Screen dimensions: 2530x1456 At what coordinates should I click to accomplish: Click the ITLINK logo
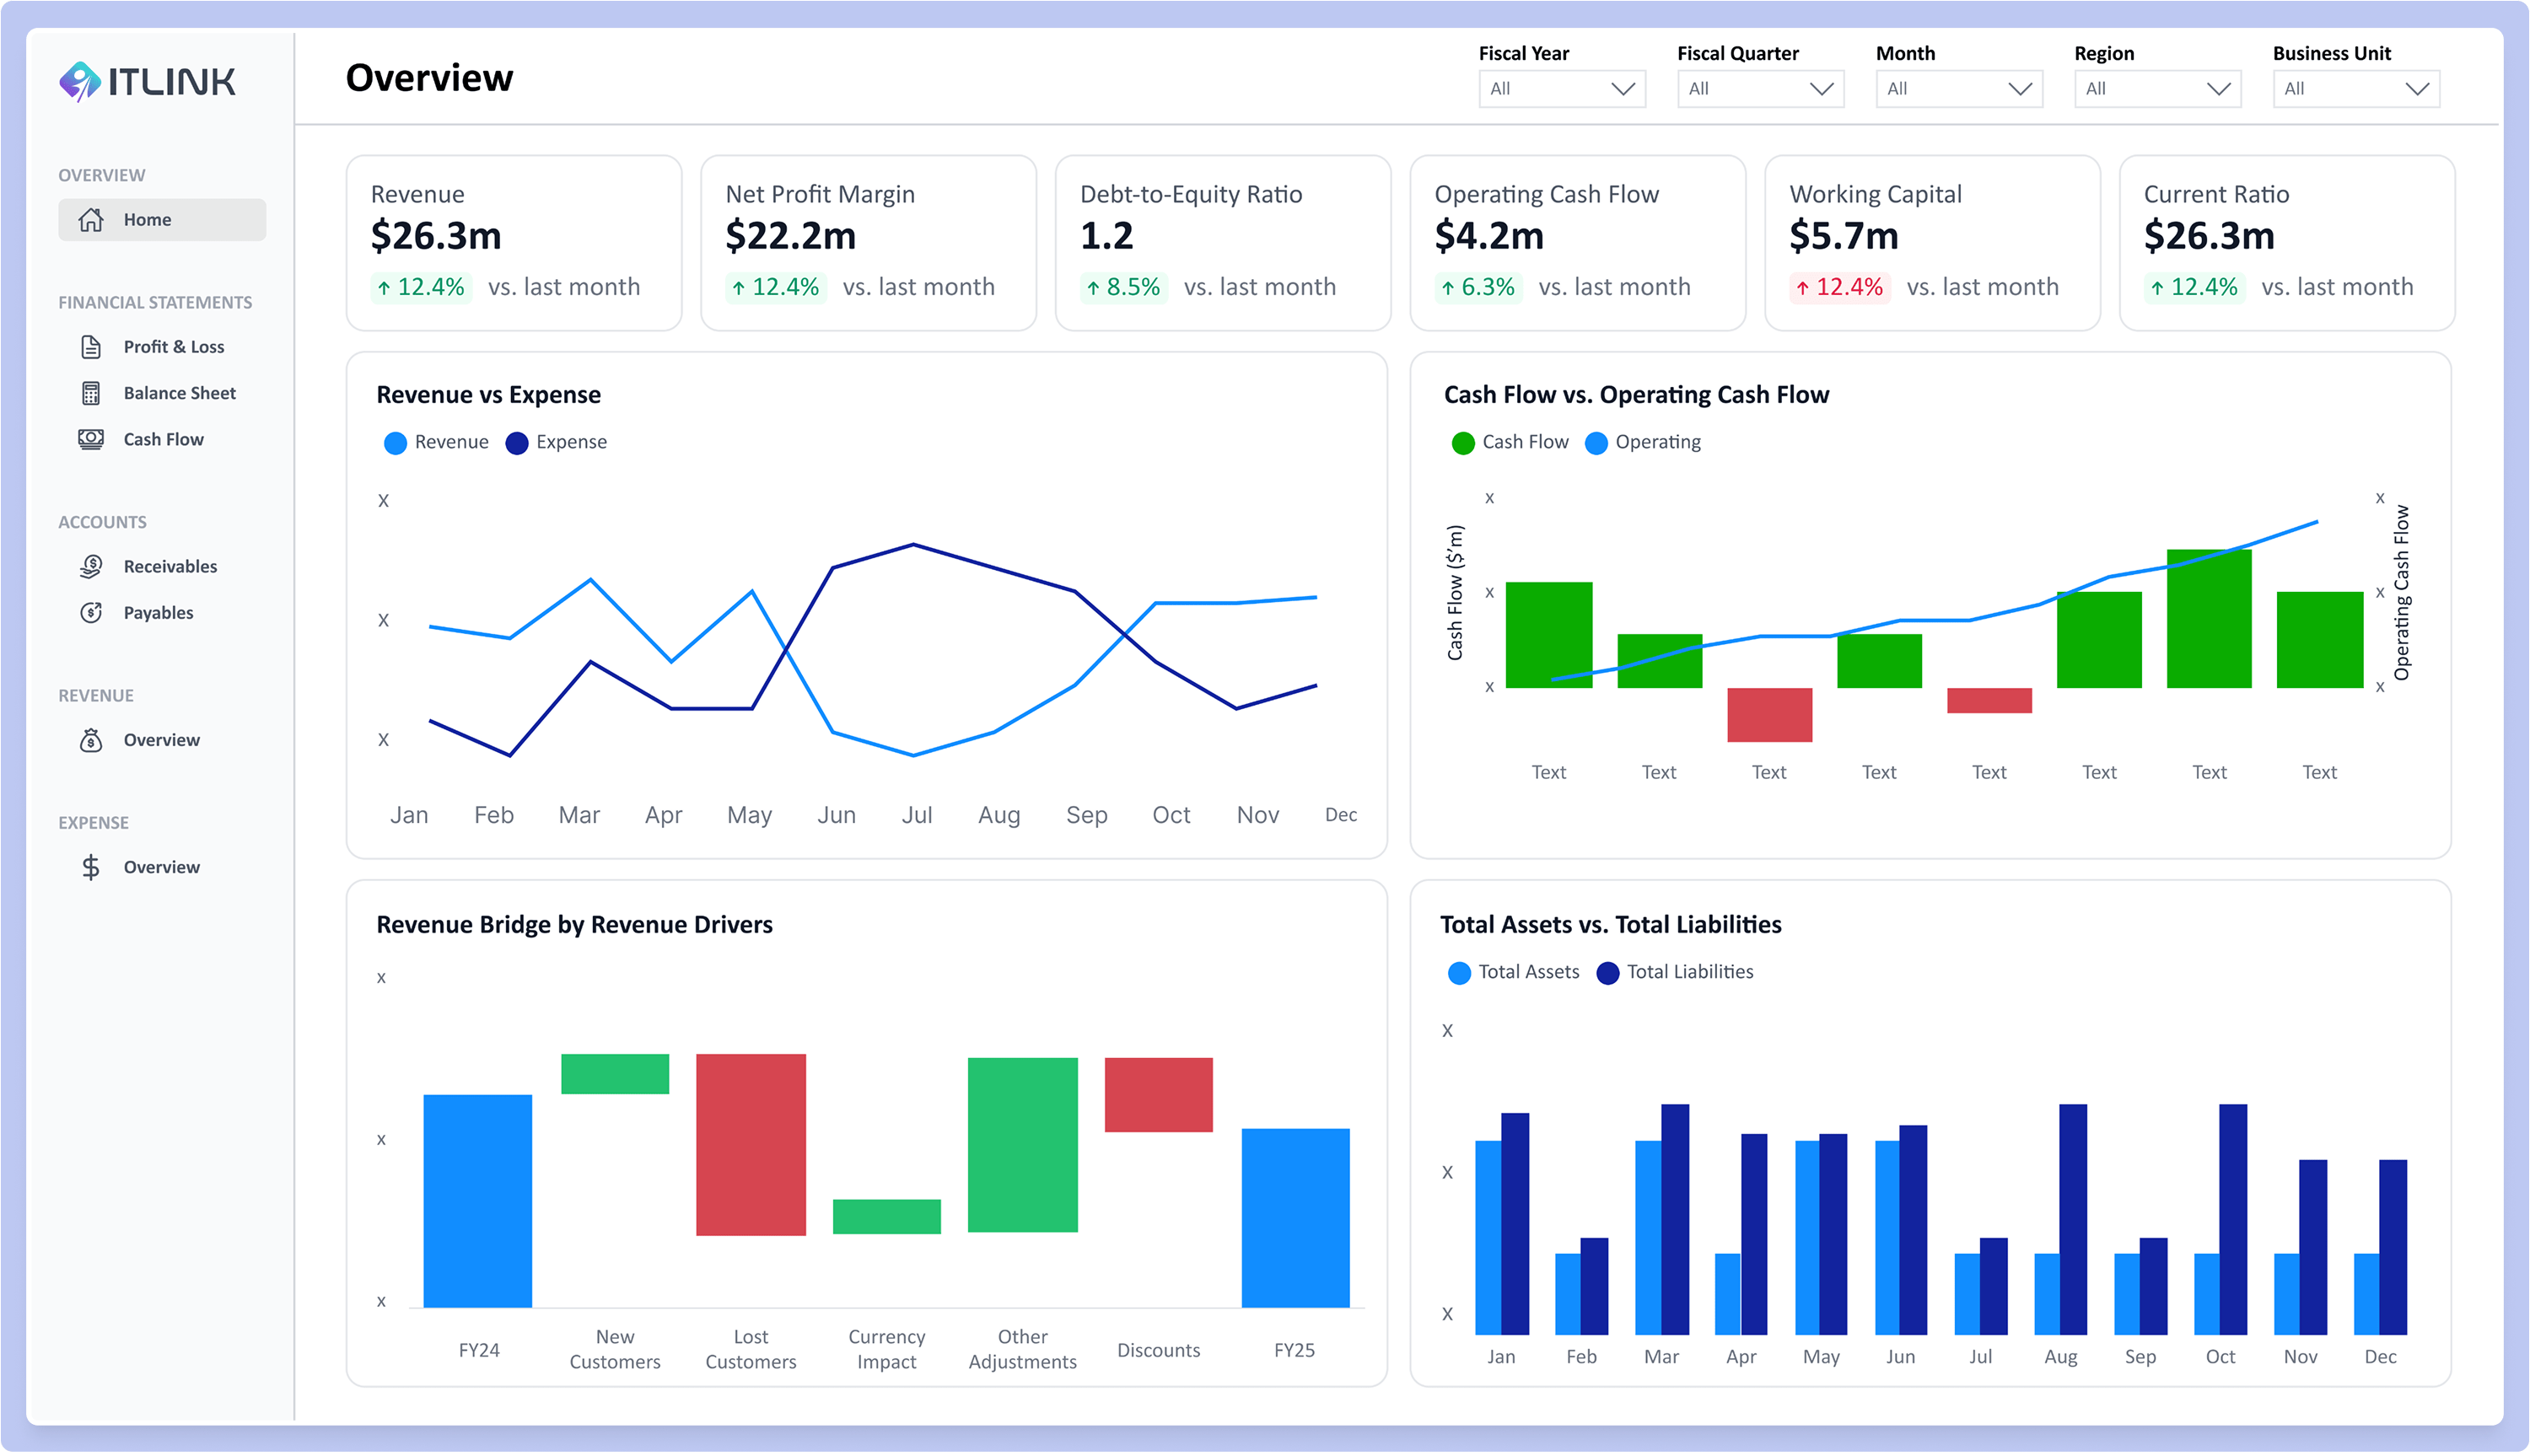148,81
